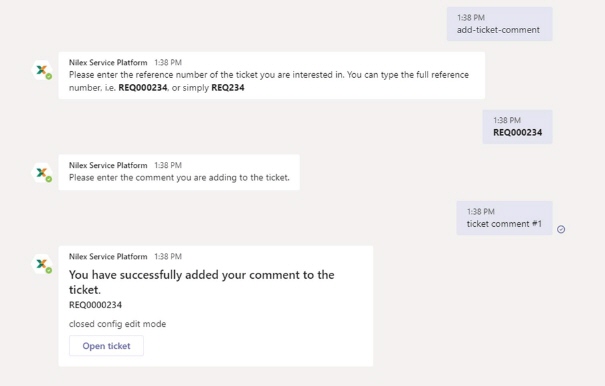Screen dimensions: 605x386
Task: Click the closed config edit mode text
Action: coord(117,324)
